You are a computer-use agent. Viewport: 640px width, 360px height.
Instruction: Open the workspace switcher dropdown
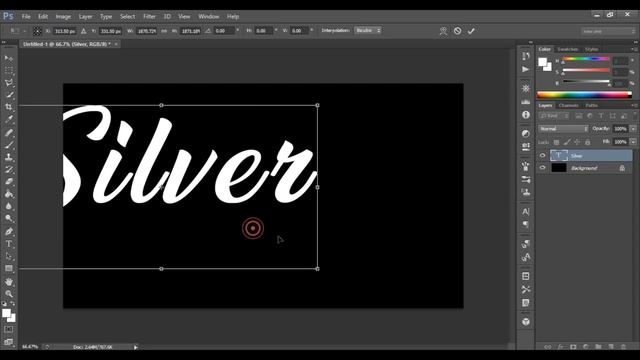609,31
